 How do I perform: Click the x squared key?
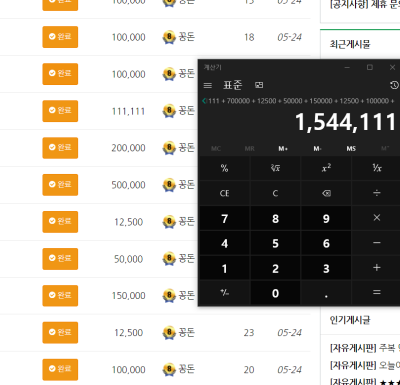pos(326,168)
